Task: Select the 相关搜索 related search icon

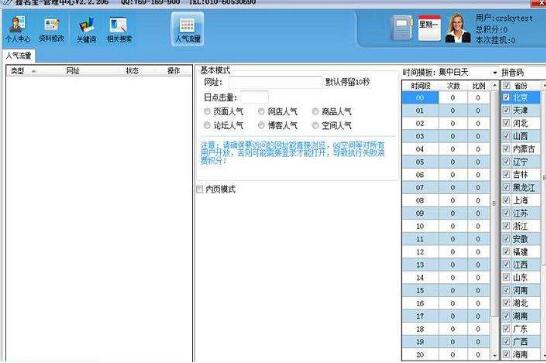Action: [119, 30]
